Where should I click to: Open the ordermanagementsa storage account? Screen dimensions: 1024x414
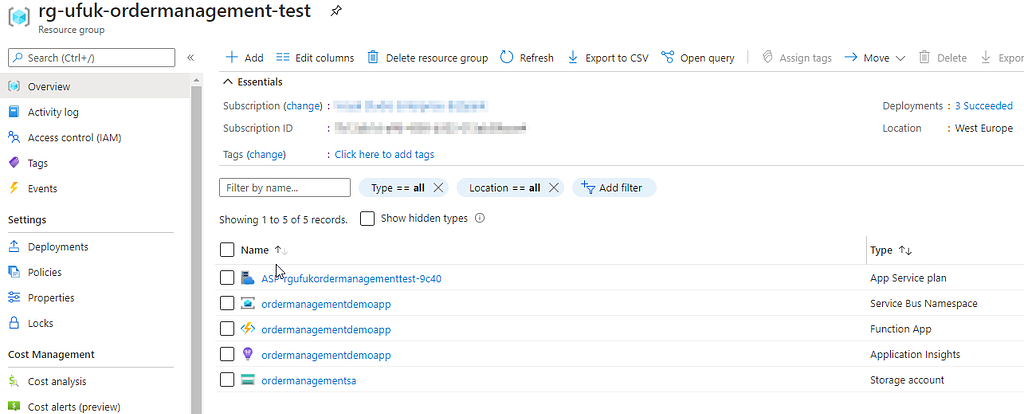(308, 381)
